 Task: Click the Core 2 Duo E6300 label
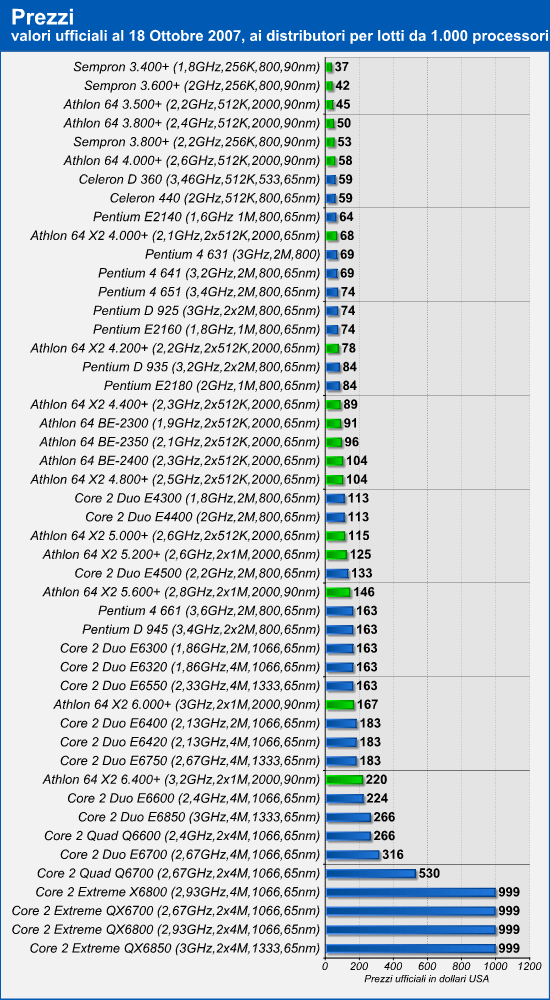click(x=190, y=649)
